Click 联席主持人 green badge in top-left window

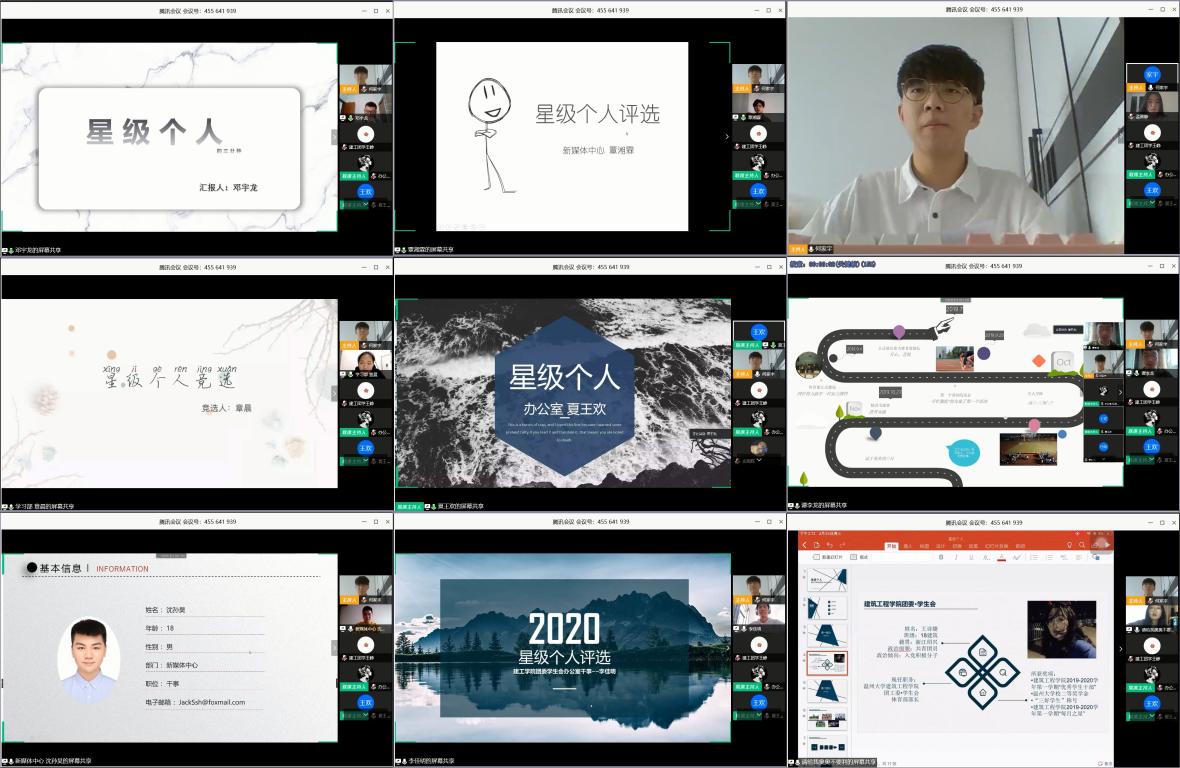(355, 175)
